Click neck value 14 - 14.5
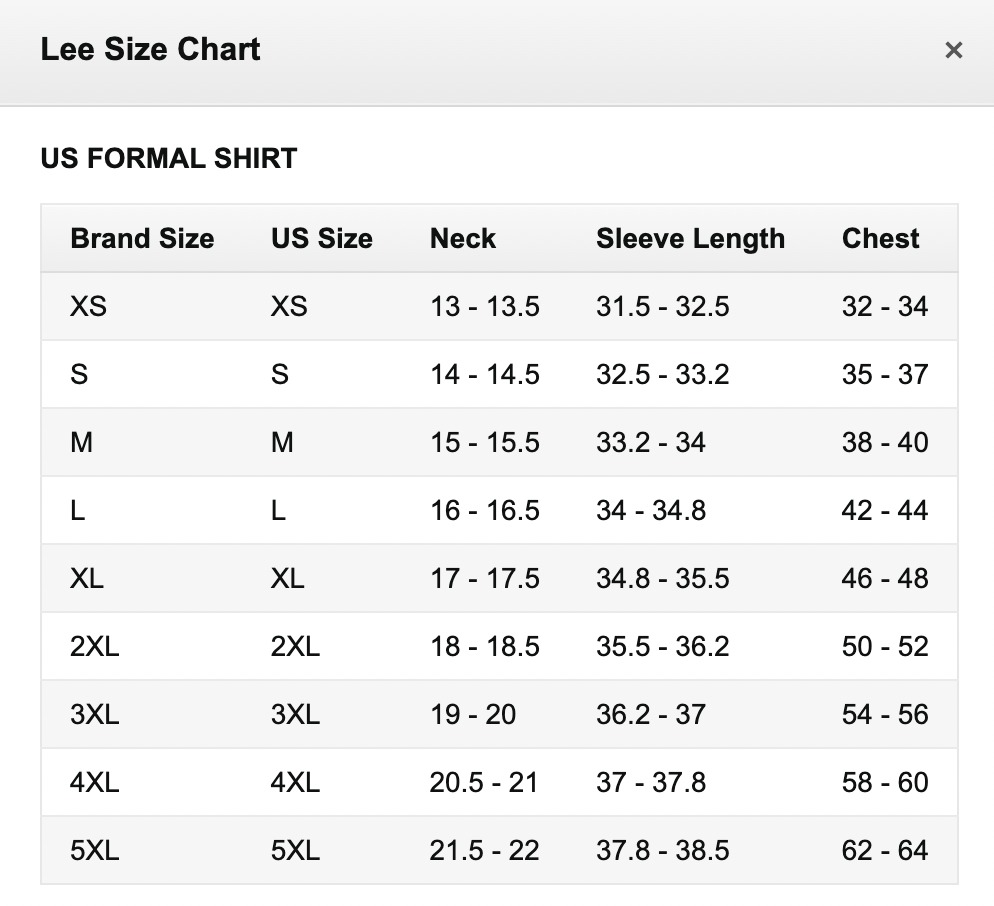 coord(484,374)
